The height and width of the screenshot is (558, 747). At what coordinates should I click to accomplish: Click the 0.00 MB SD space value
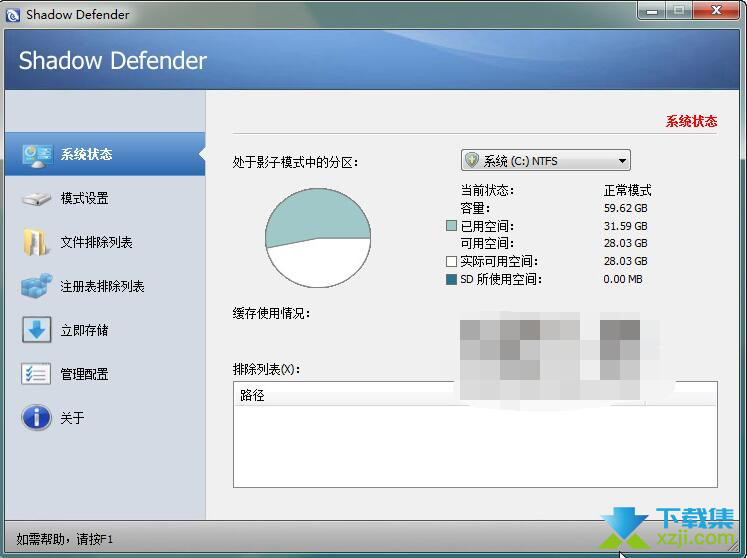(623, 279)
